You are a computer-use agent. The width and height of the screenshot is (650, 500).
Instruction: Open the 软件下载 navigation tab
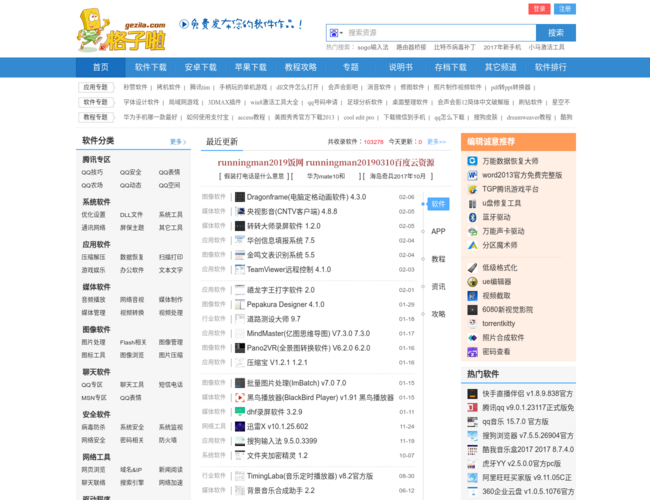150,68
